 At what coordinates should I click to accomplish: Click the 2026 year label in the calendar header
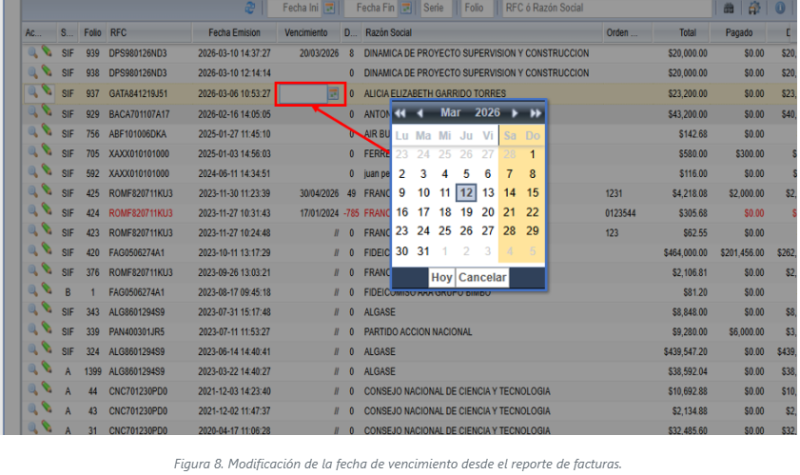point(487,113)
